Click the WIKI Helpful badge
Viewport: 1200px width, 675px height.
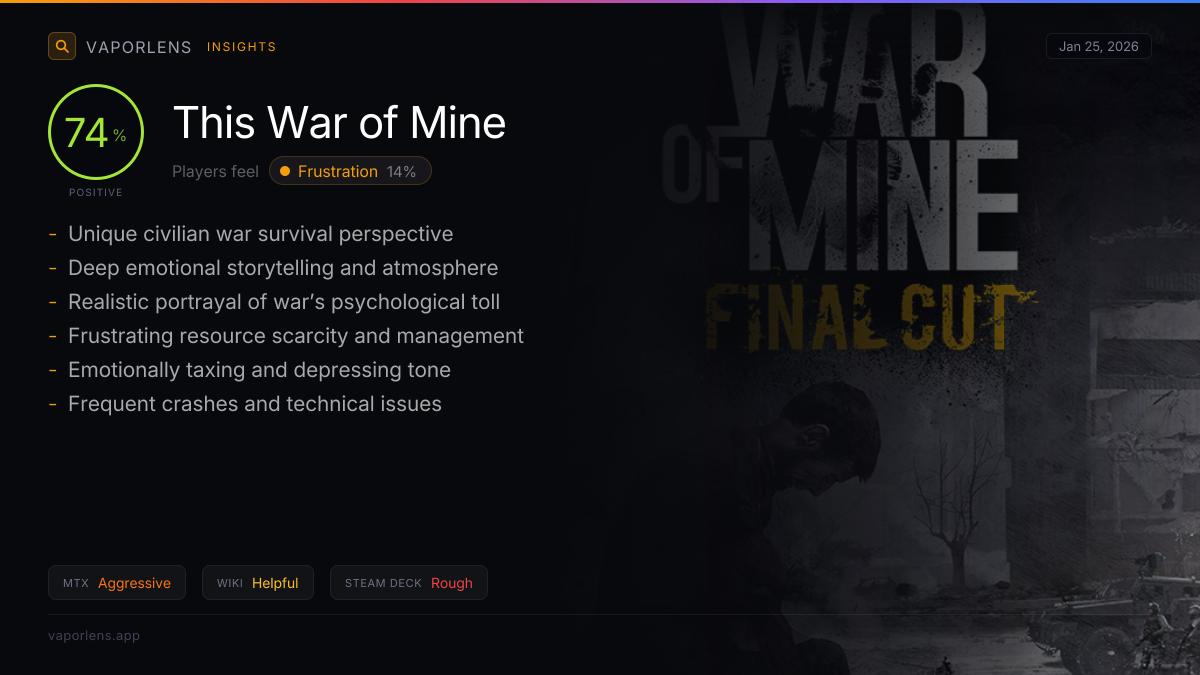point(258,583)
